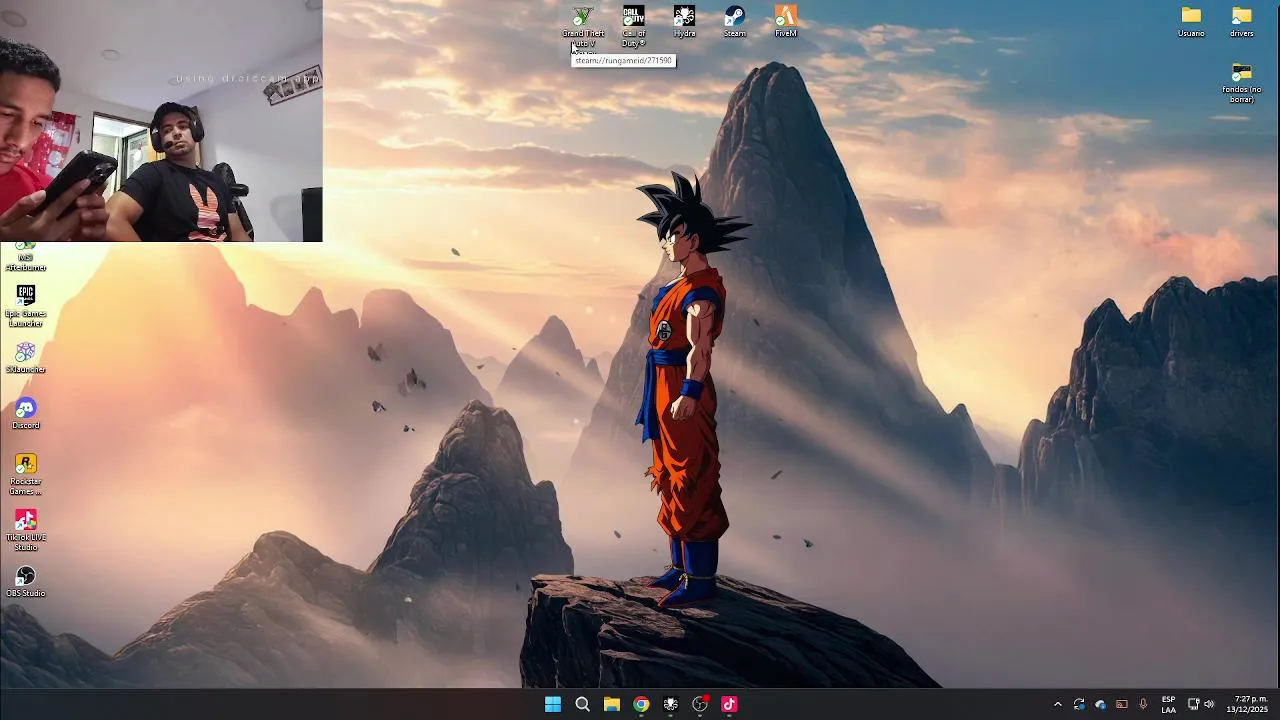Open the clock showing 7:27 p. m.
The width and height of the screenshot is (1280, 720).
click(1247, 704)
